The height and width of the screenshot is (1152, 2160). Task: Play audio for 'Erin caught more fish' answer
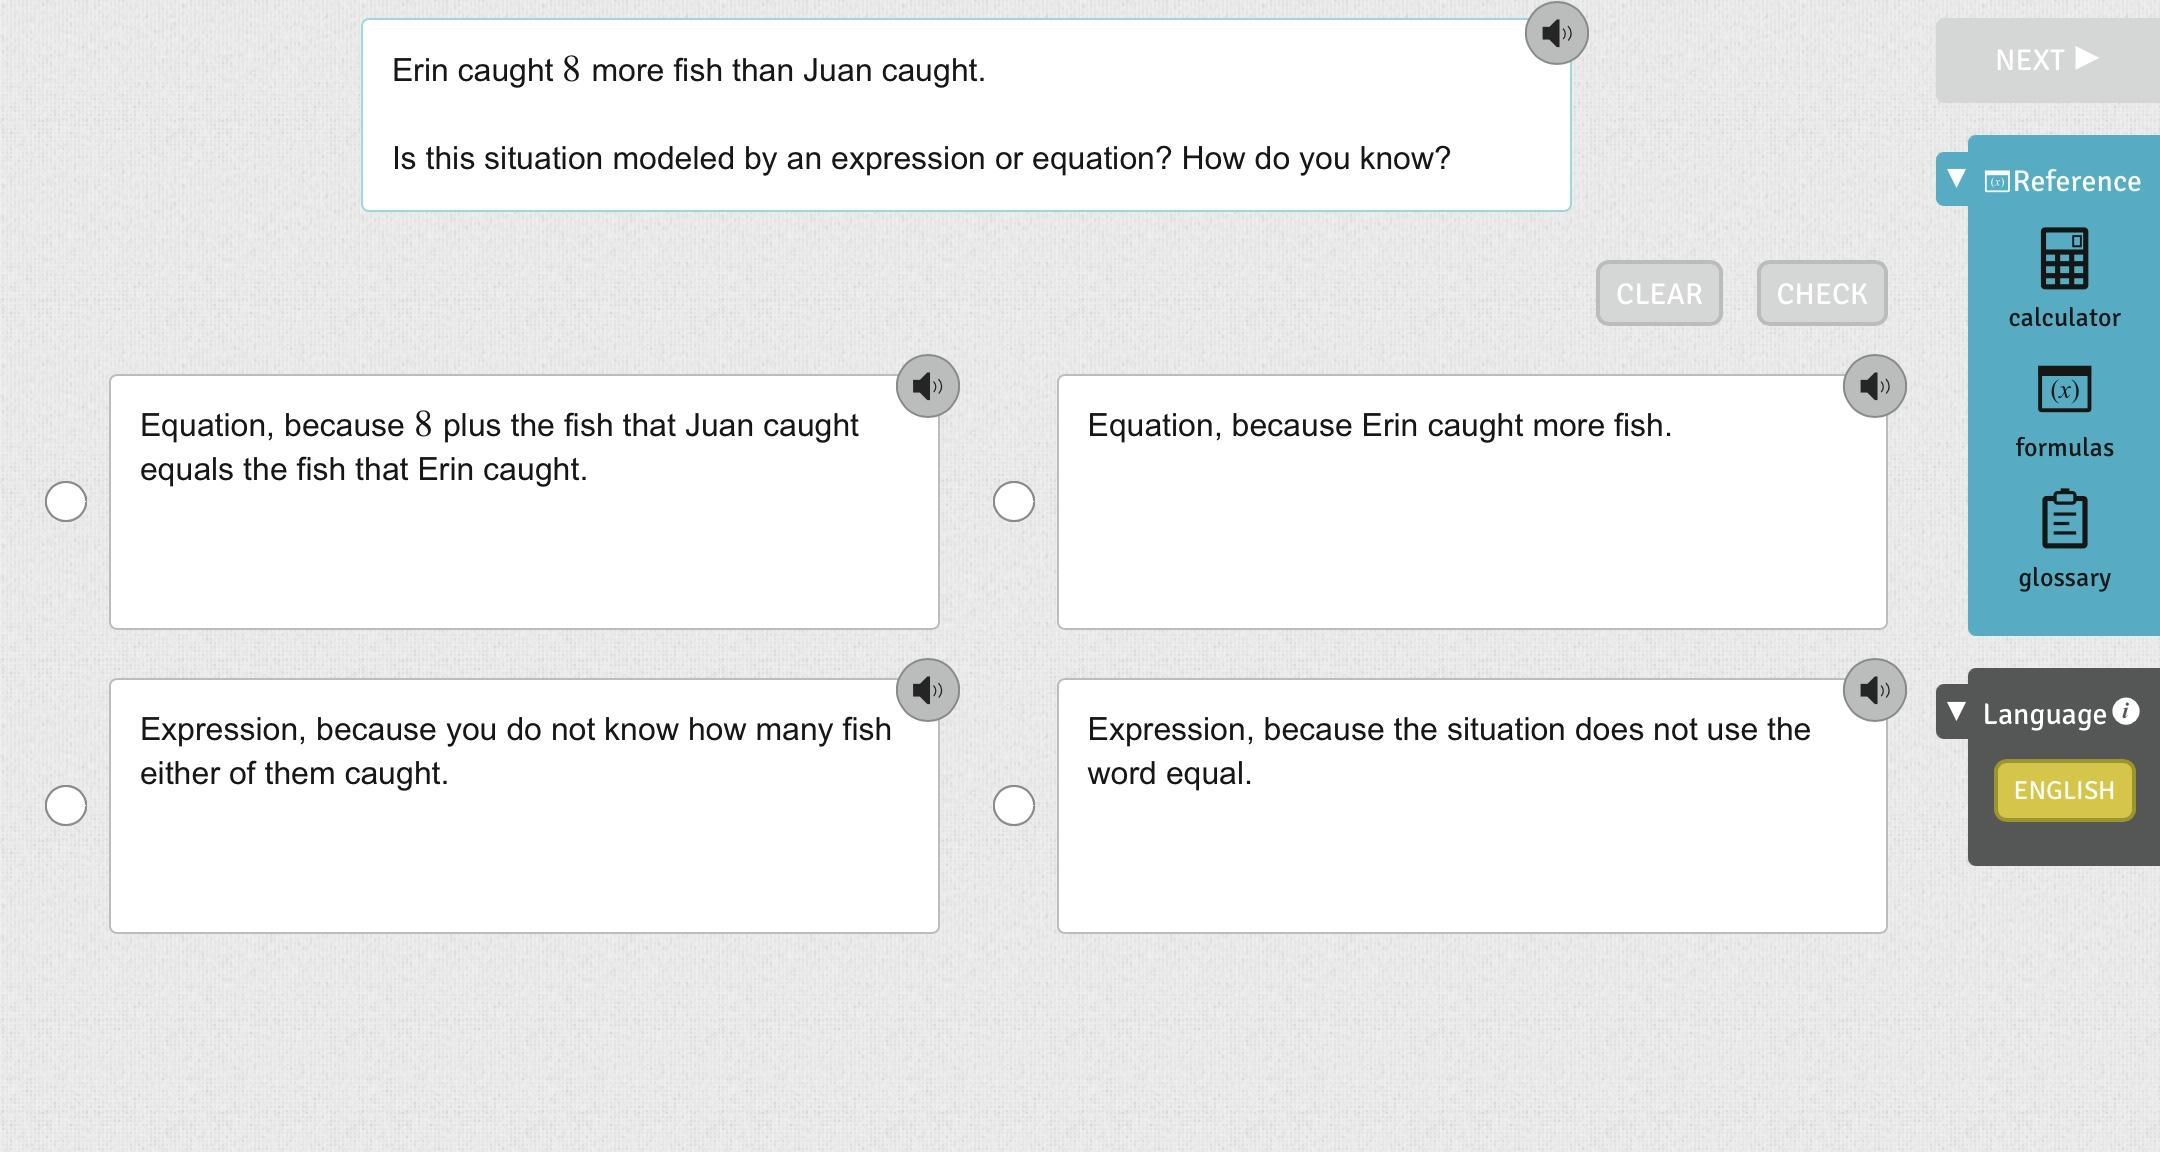(1874, 386)
